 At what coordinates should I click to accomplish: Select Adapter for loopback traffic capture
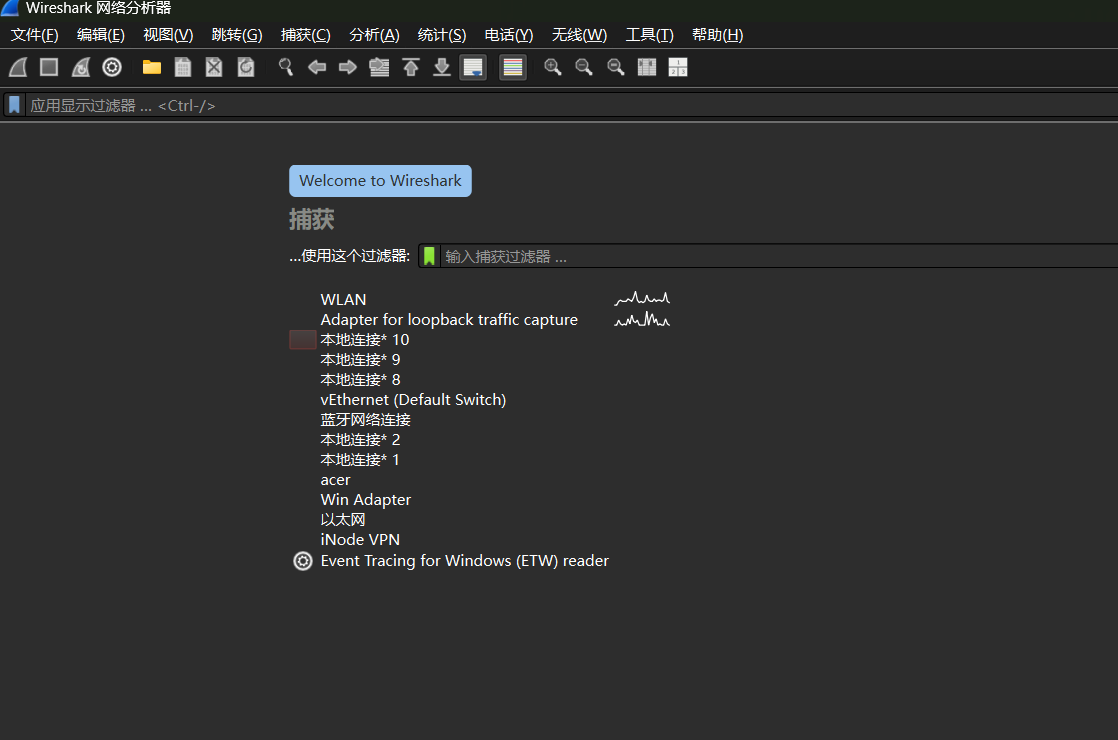click(448, 319)
